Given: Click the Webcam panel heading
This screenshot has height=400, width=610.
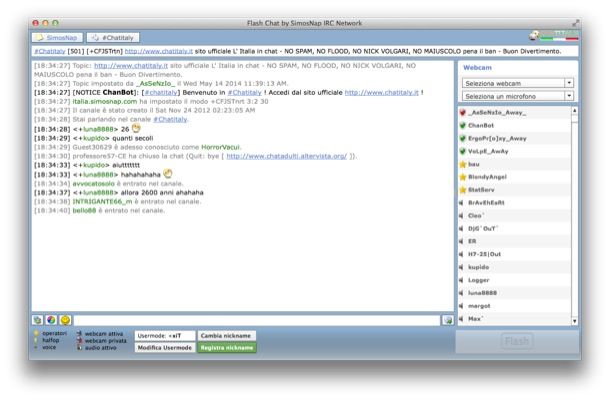Looking at the screenshot, I should pos(477,67).
